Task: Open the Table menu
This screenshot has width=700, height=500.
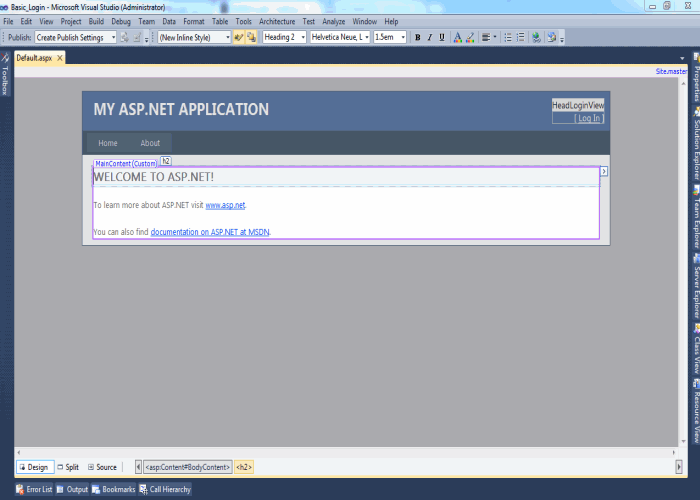Action: [x=220, y=21]
